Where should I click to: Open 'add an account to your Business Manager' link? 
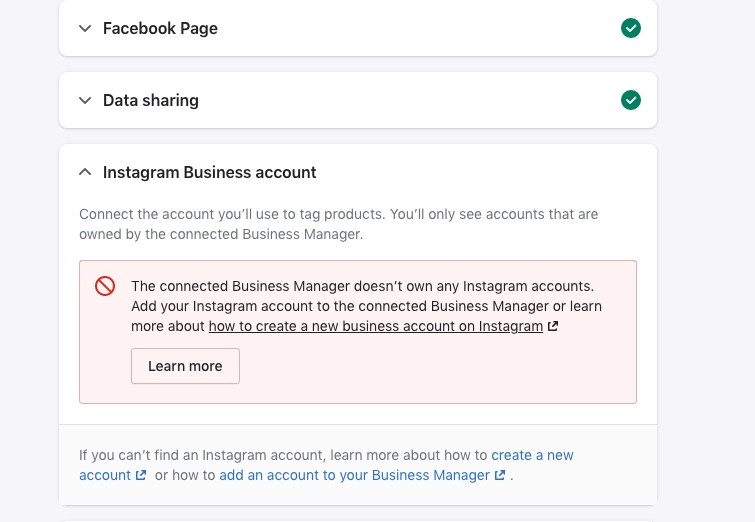click(x=354, y=476)
